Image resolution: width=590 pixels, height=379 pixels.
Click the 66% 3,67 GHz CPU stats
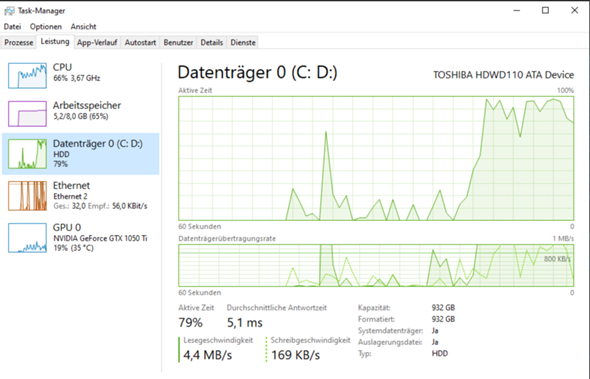[x=77, y=78]
